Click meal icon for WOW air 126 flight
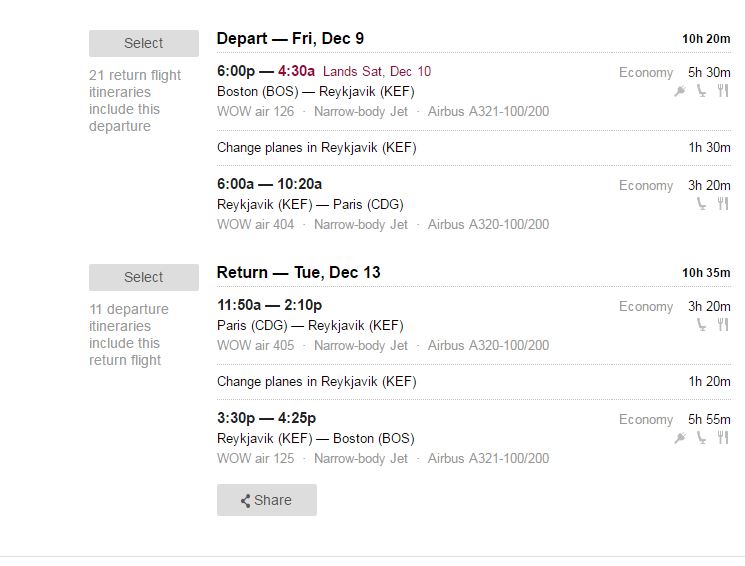This screenshot has width=745, height=566. click(723, 90)
